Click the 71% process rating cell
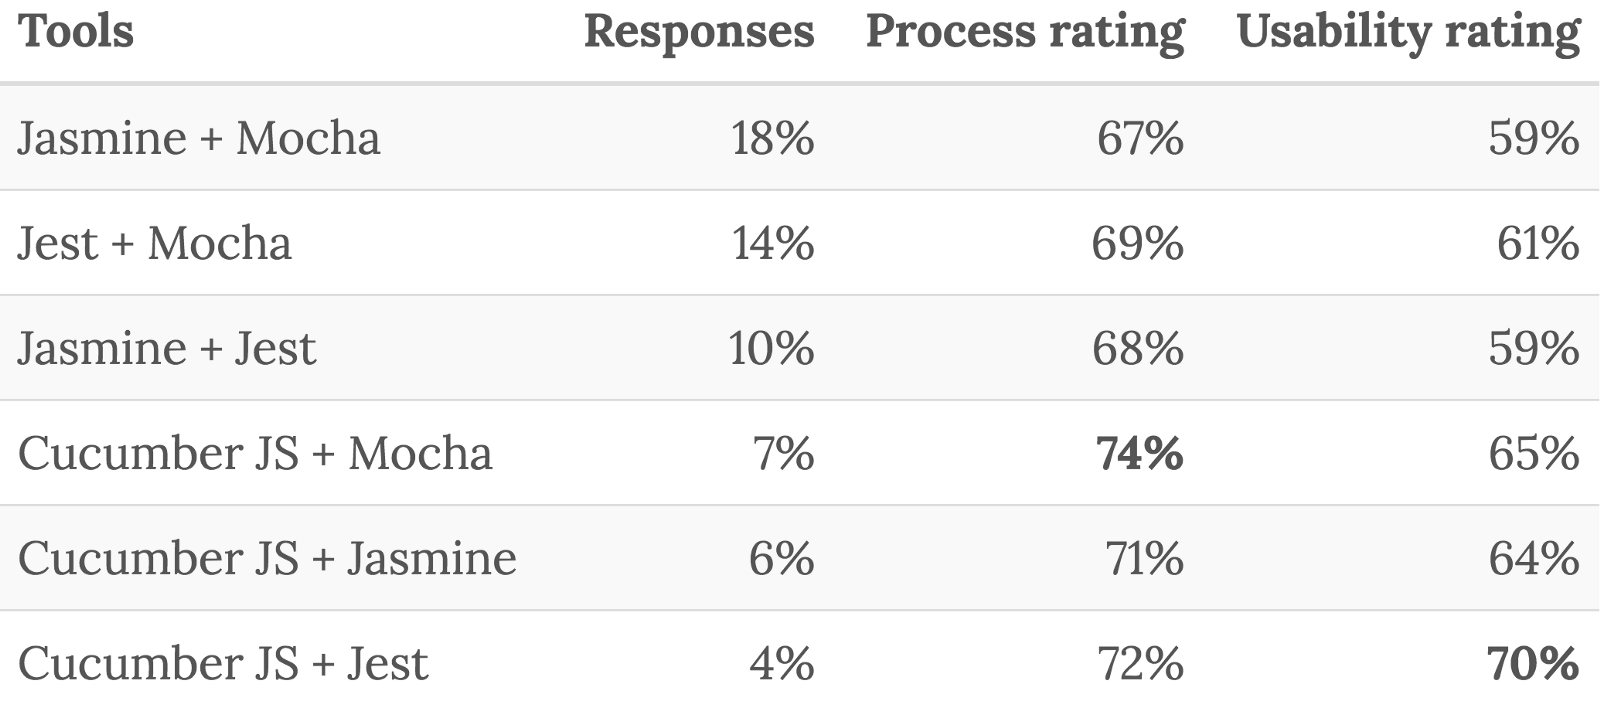 coord(1143,559)
